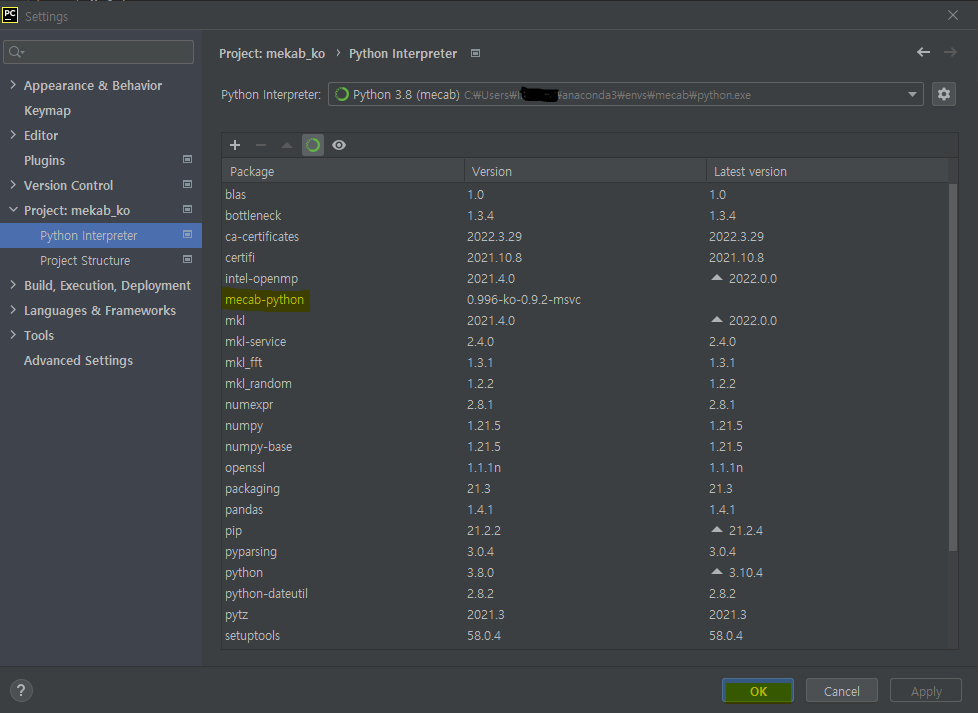Navigate back with the left arrow
The width and height of the screenshot is (978, 713).
coord(923,52)
